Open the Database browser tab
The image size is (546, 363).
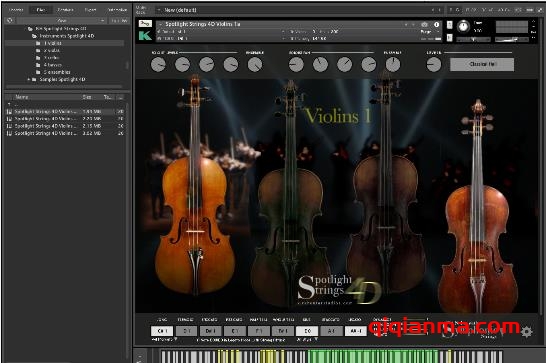(65, 10)
